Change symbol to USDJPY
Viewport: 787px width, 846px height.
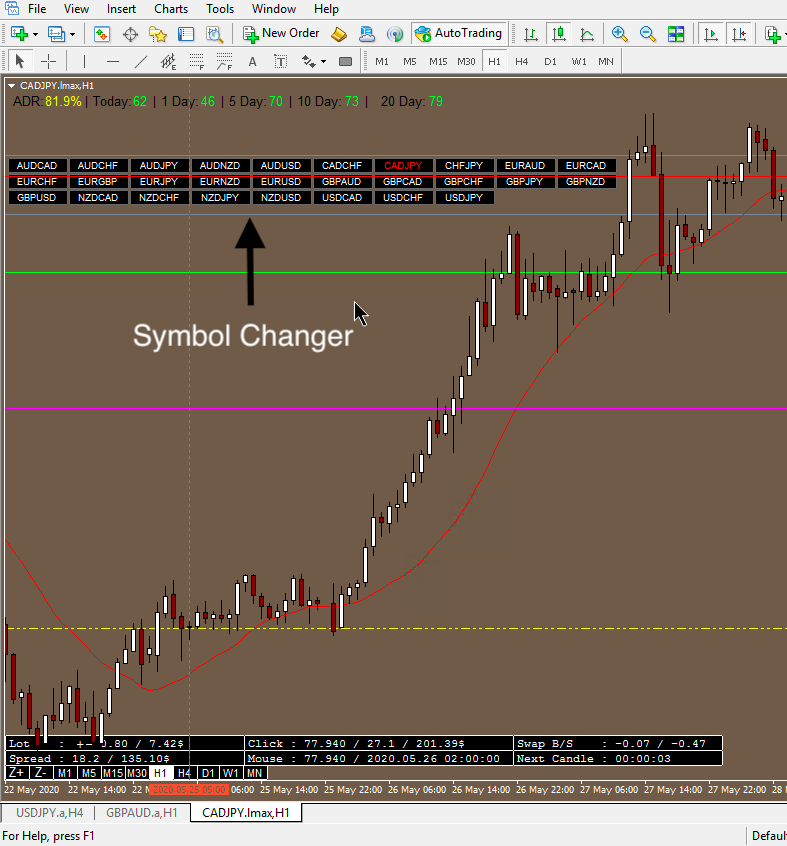click(x=463, y=197)
